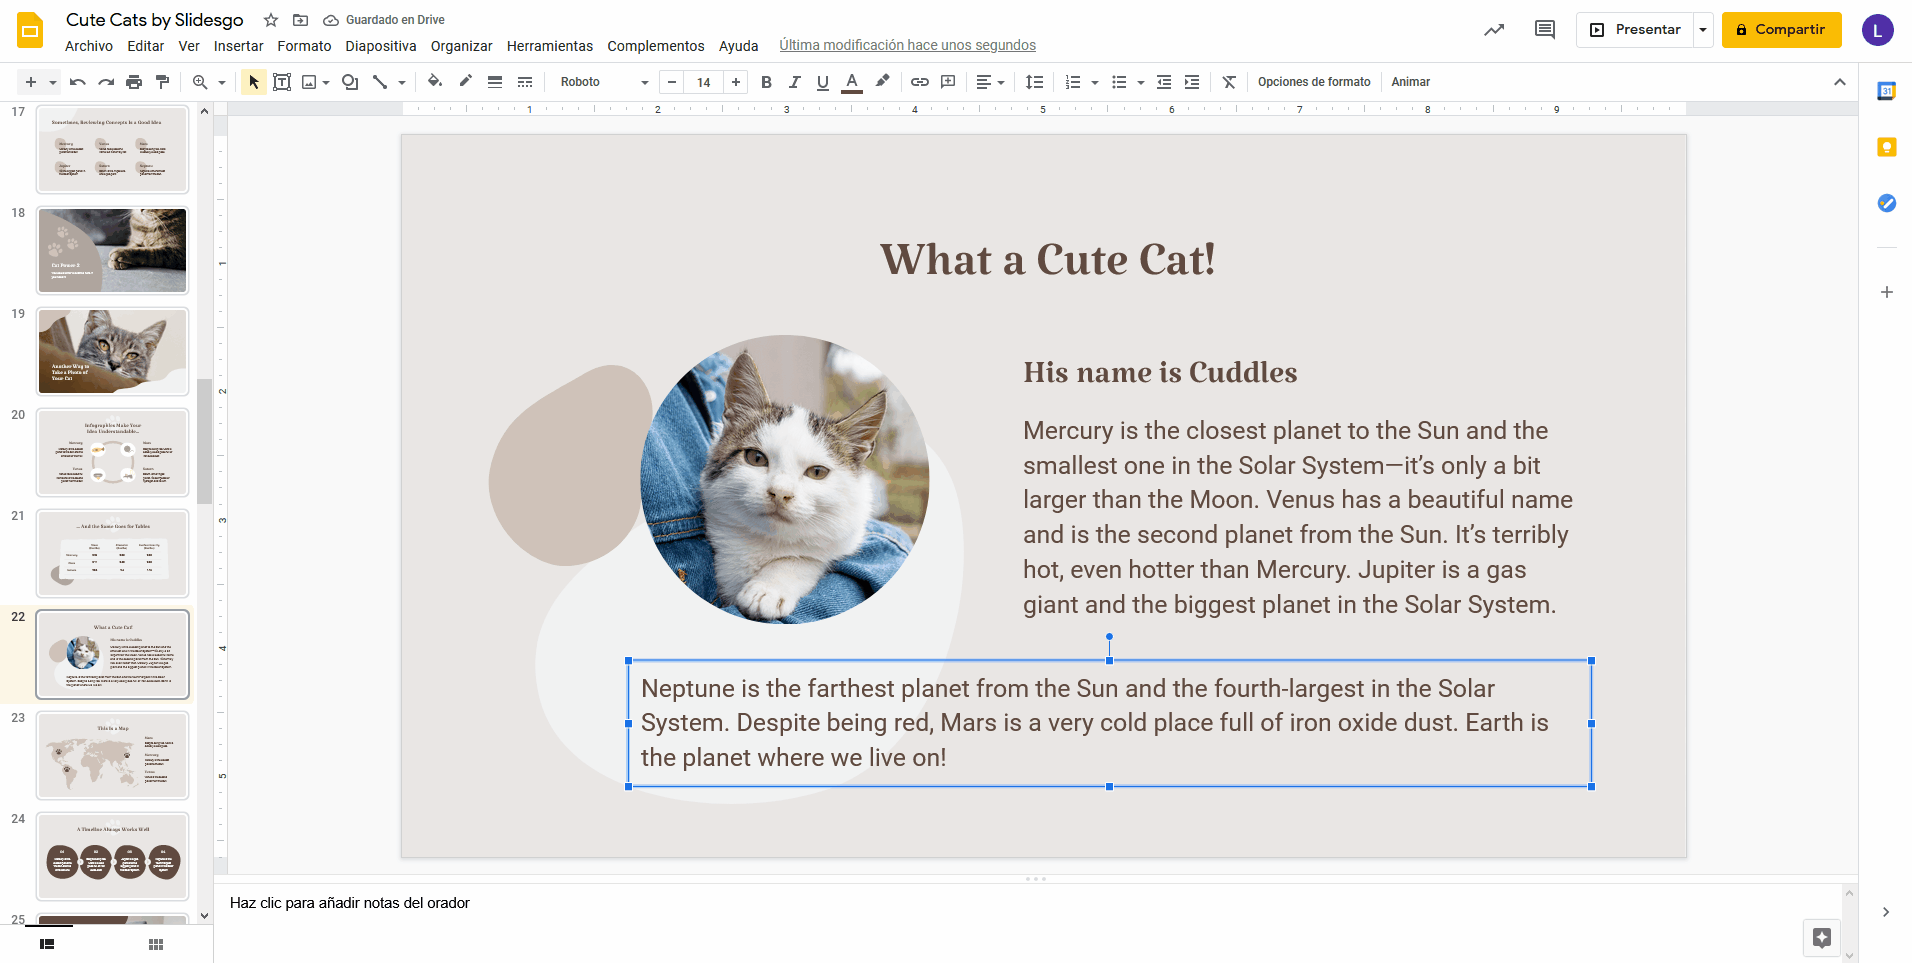Click the Compartir button
The width and height of the screenshot is (1912, 963).
[x=1781, y=30]
